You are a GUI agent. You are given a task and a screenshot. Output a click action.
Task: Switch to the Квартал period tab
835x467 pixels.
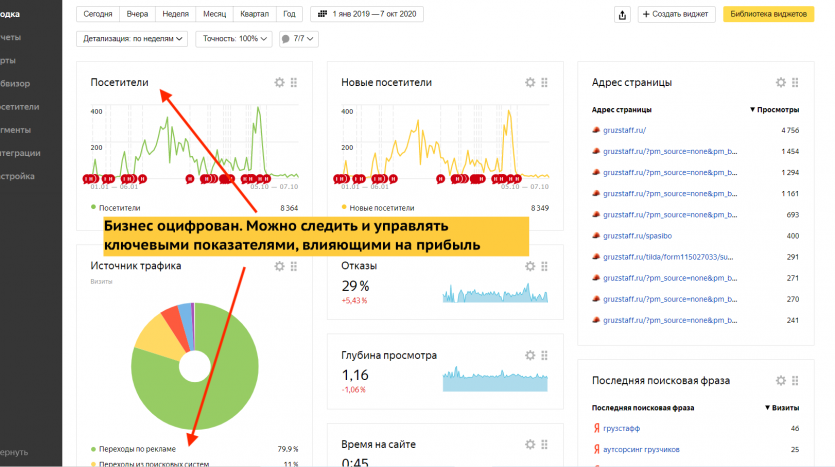pyautogui.click(x=254, y=15)
